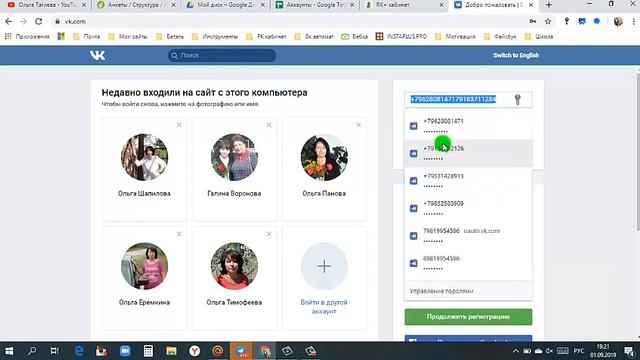The width and height of the screenshot is (640, 360).
Task: Log in as Галина Воронова via her photo
Action: [234, 157]
